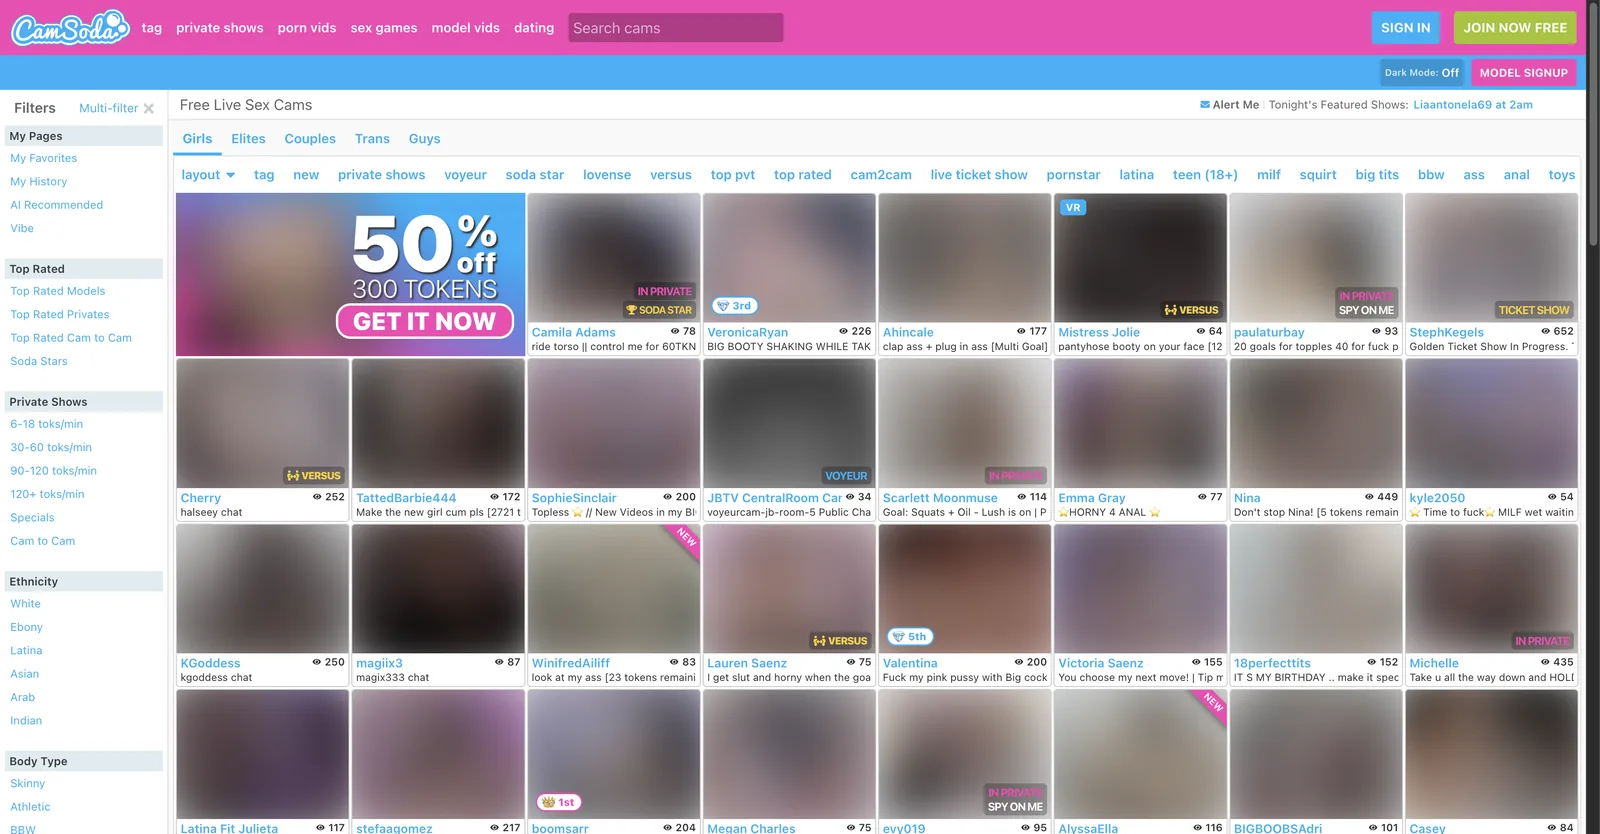The height and width of the screenshot is (834, 1600).
Task: Click the Ticket Show badge on StephKegels
Action: coord(1533,310)
